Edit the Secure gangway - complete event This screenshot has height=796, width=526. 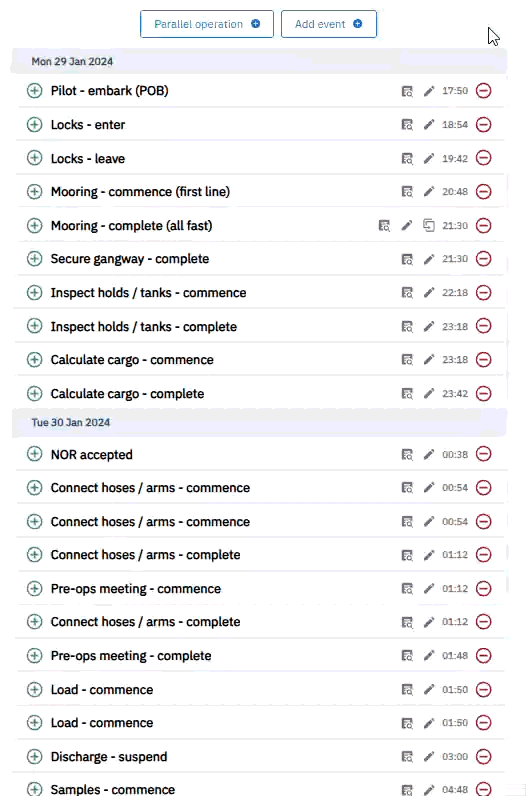pos(429,259)
